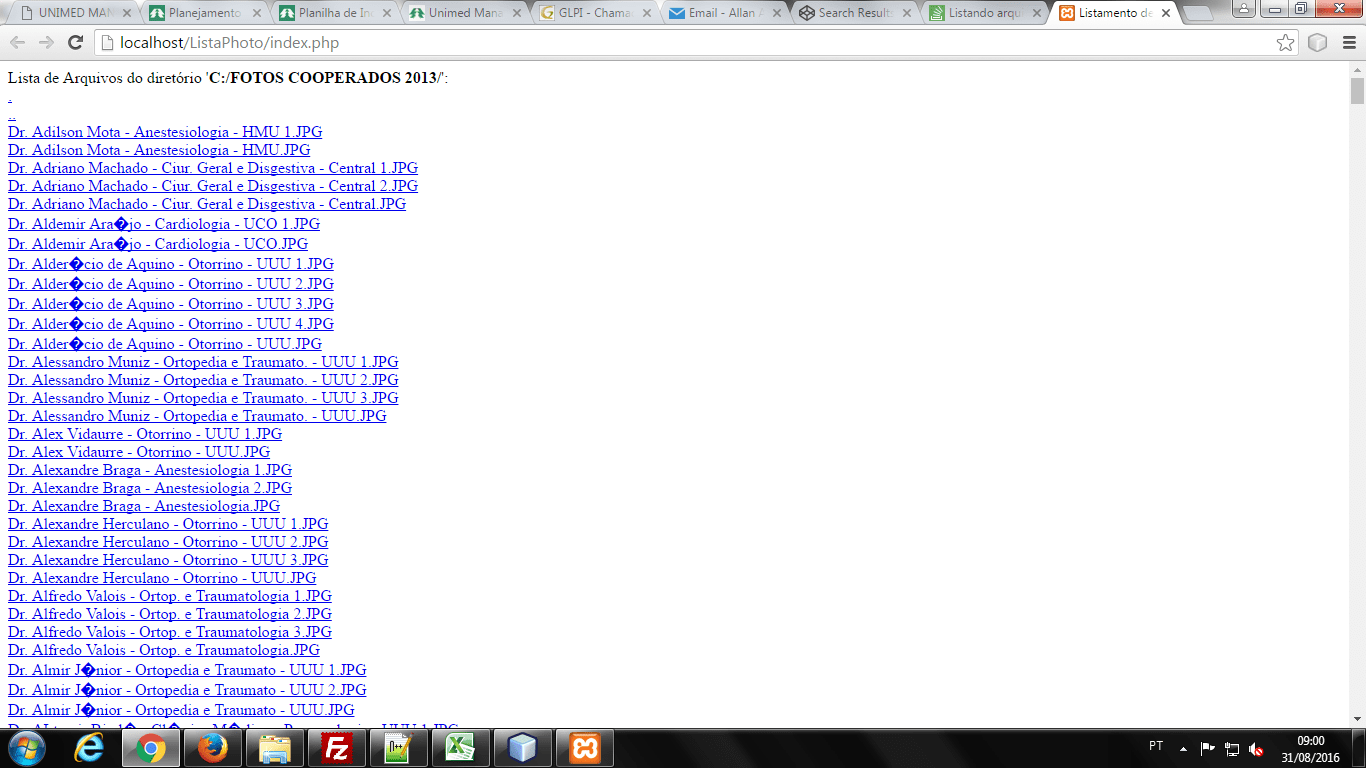Open 'Dr. Alexandre Herculano - Otorrino - UUU 3.JPG'
Viewport: 1366px width, 768px height.
tap(168, 560)
